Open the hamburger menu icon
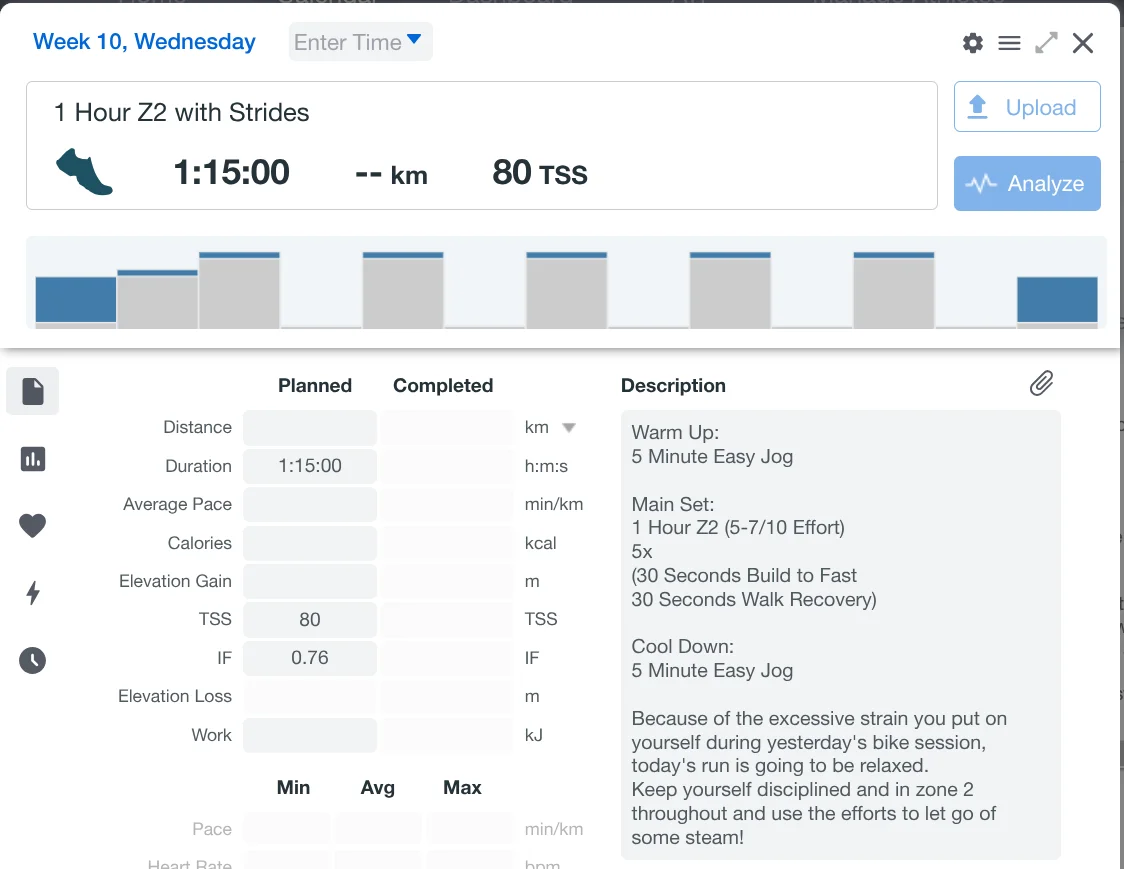This screenshot has height=869, width=1124. [x=1009, y=43]
